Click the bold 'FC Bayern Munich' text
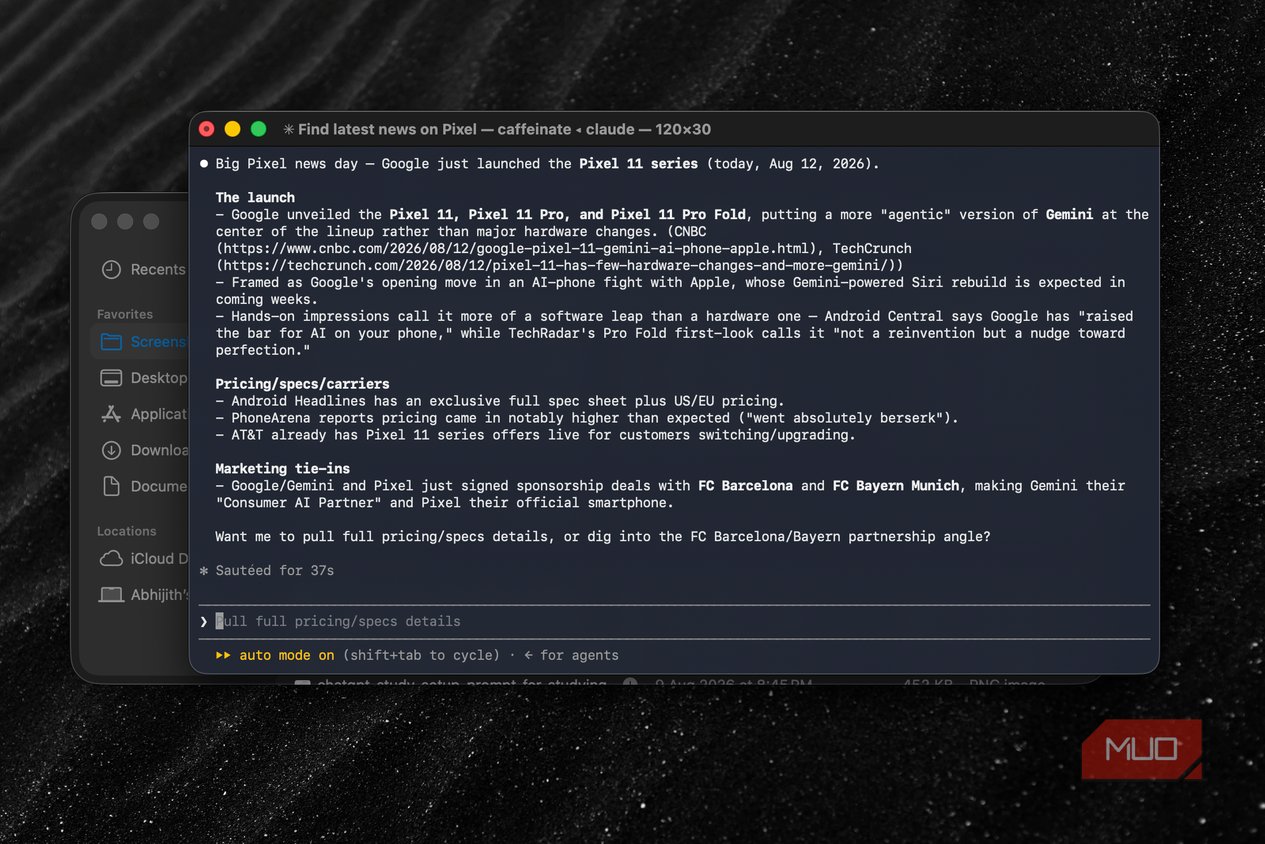The width and height of the screenshot is (1265, 844). [x=896, y=485]
